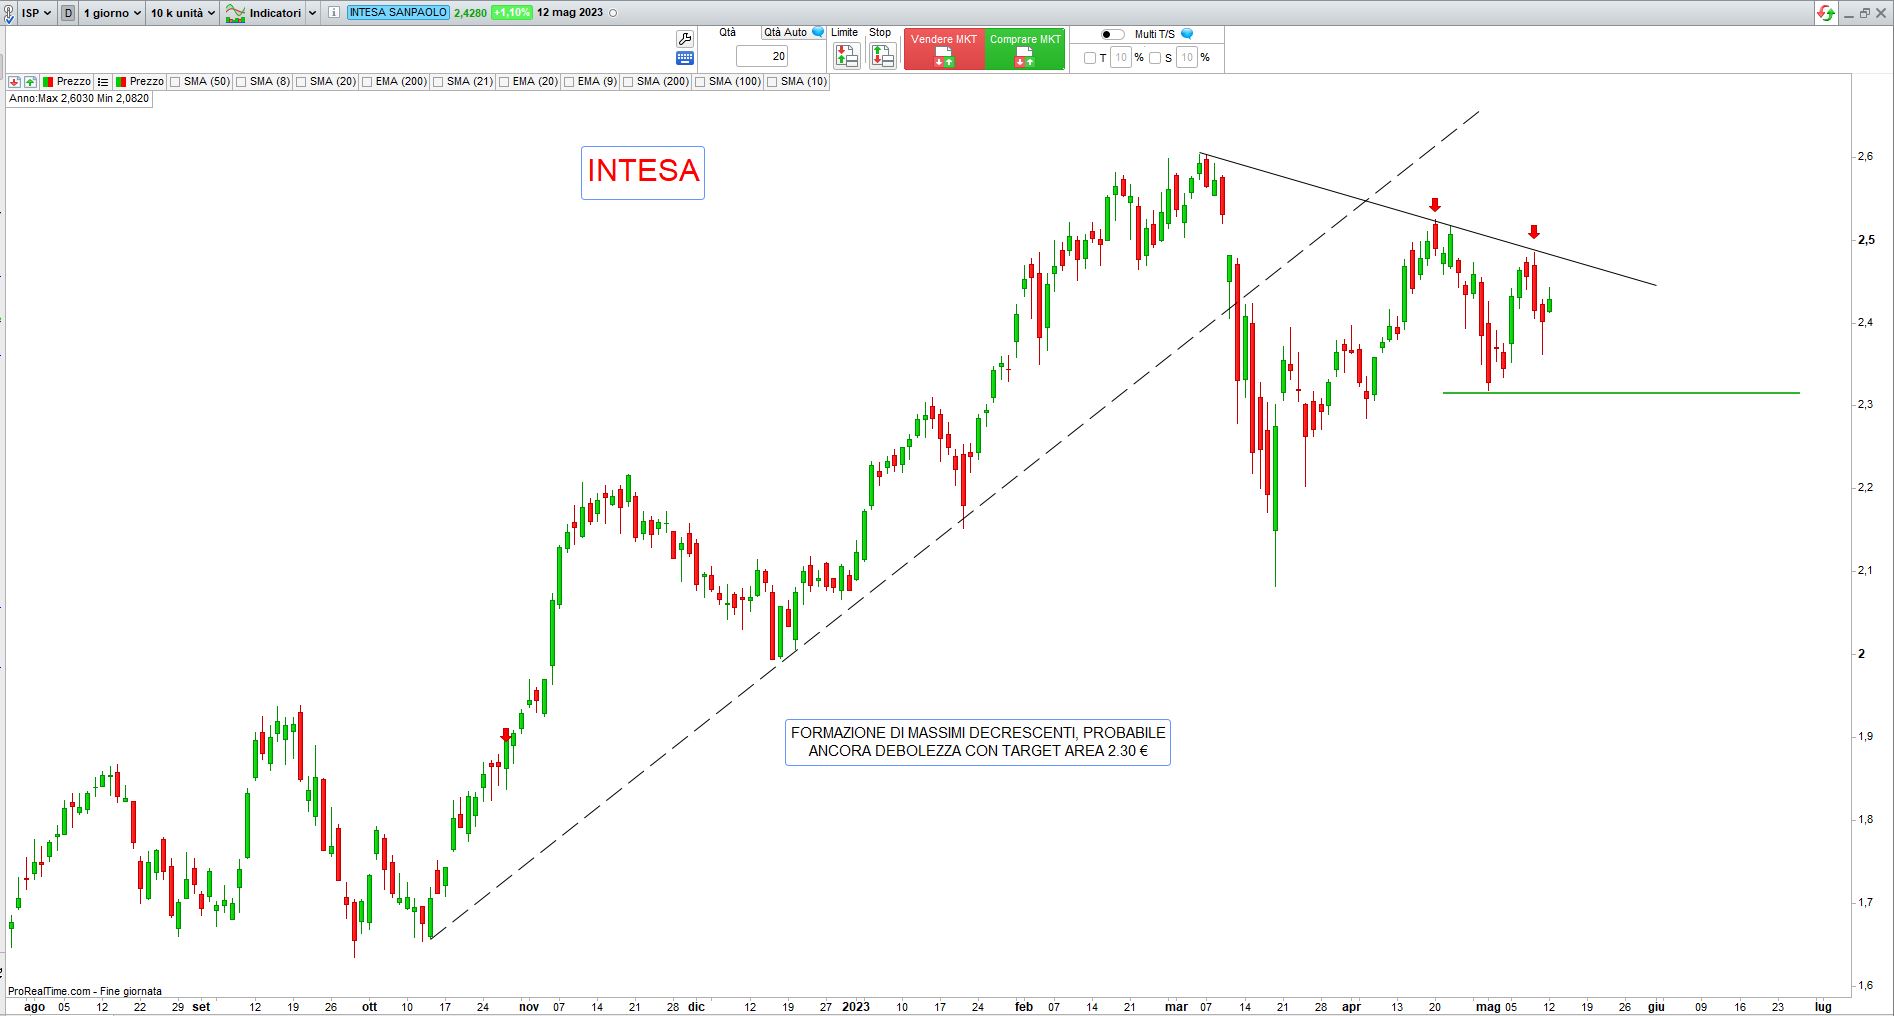Screen dimensions: 1894x1016
Task: Click the S percentage input field
Action: click(1187, 58)
